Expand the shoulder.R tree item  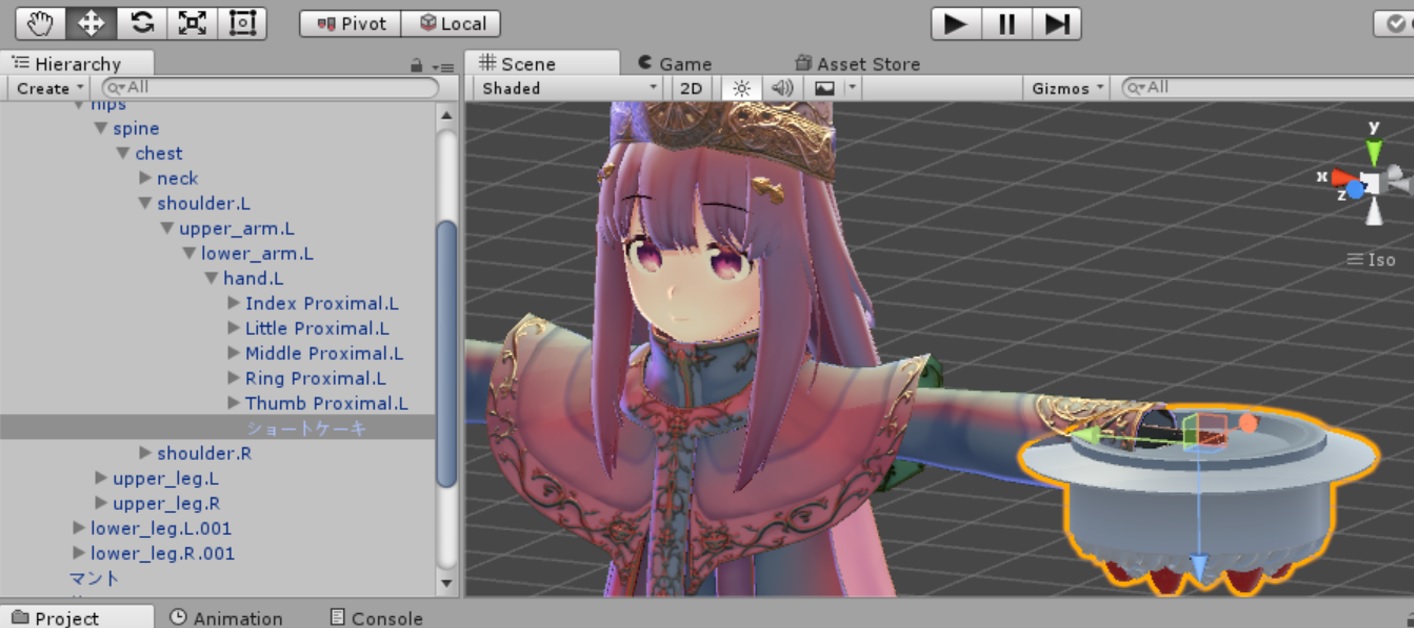(x=146, y=453)
